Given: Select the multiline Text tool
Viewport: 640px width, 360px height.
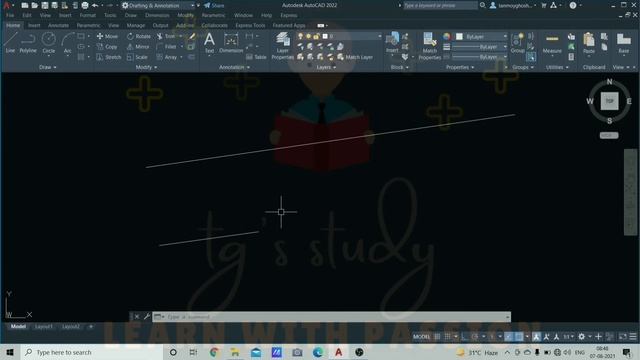Looking at the screenshot, I should tap(209, 43).
